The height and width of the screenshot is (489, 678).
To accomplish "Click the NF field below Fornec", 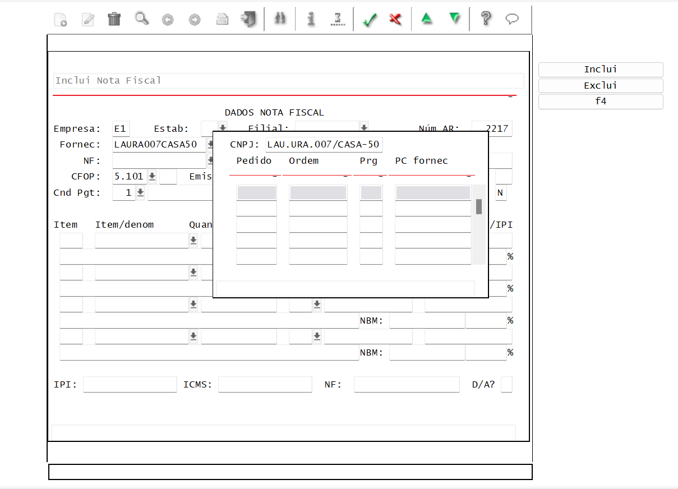I will [159, 161].
